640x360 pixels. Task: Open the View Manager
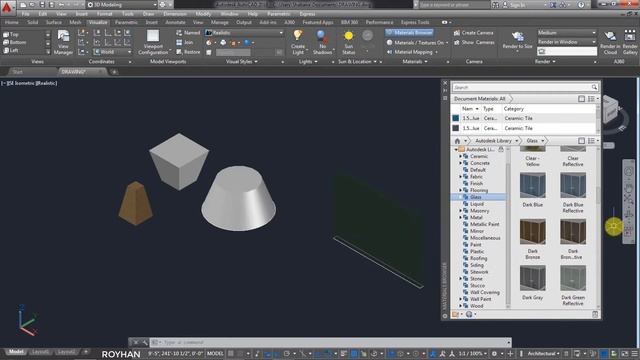63,42
